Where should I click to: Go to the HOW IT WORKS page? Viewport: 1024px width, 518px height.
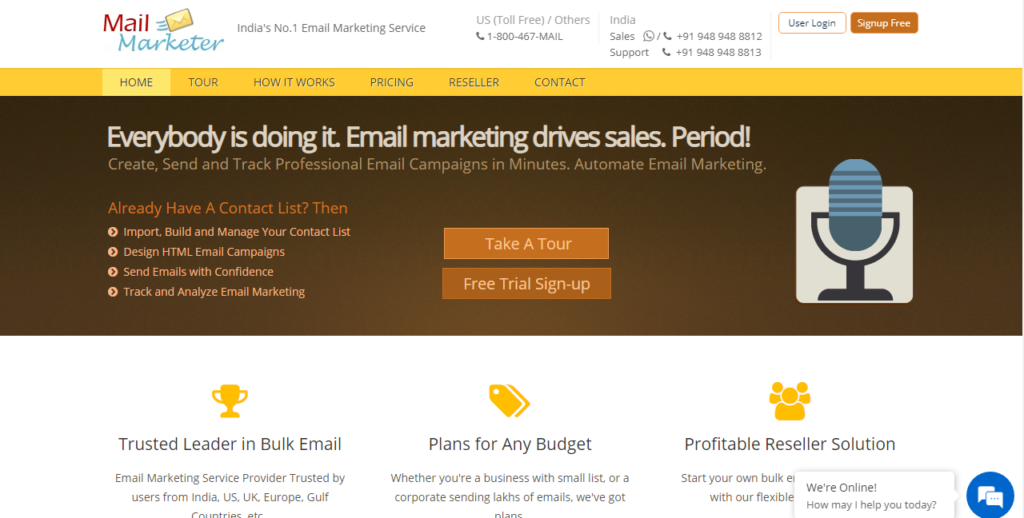[294, 82]
